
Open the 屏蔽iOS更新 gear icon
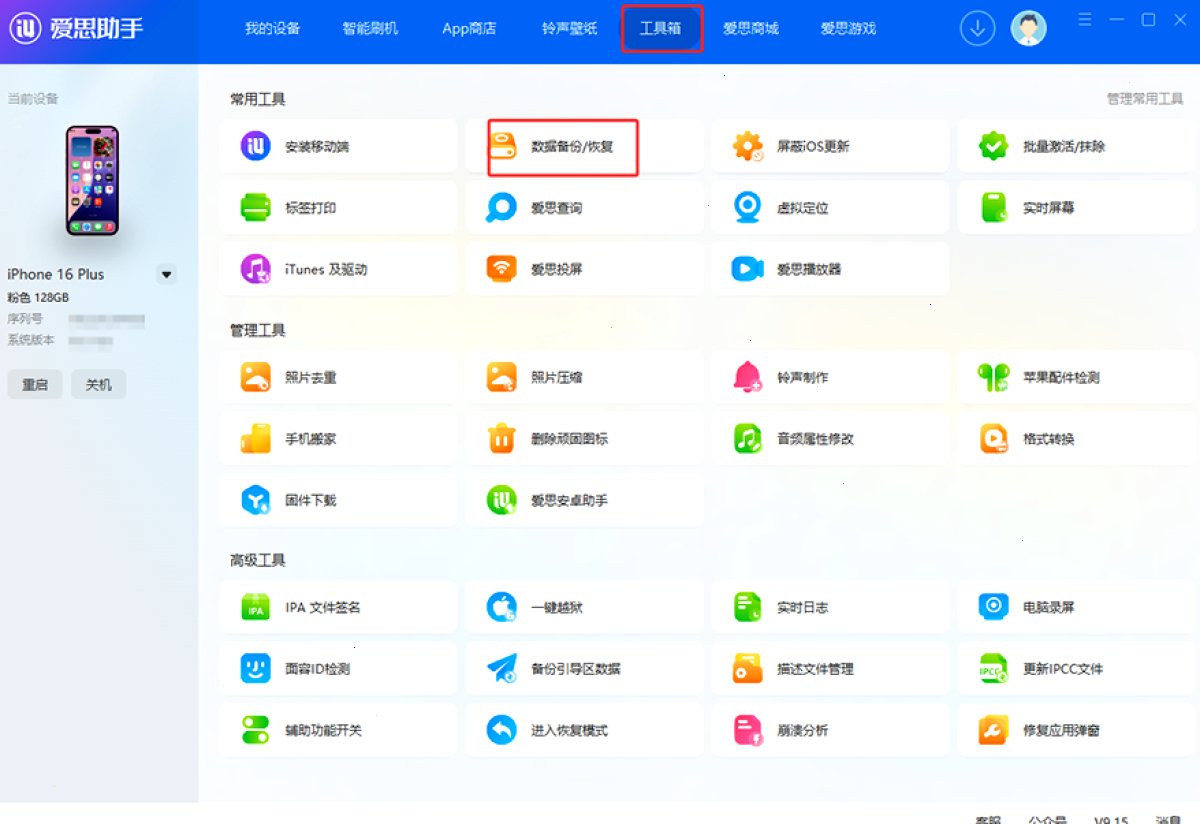748,146
